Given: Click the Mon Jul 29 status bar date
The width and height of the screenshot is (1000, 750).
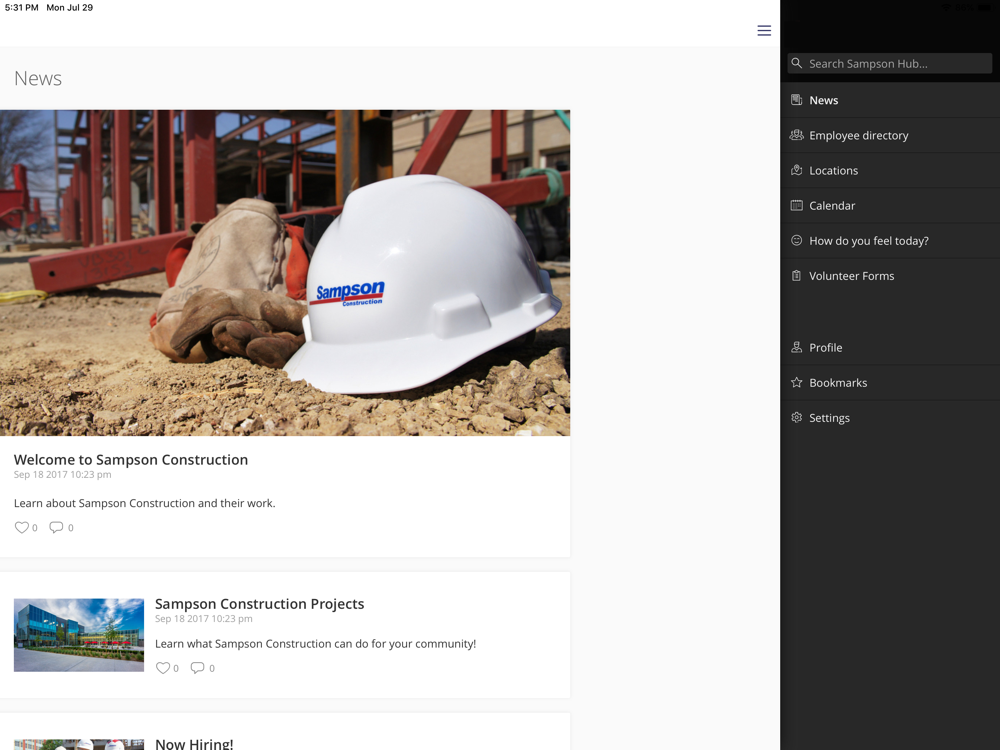Looking at the screenshot, I should (70, 8).
